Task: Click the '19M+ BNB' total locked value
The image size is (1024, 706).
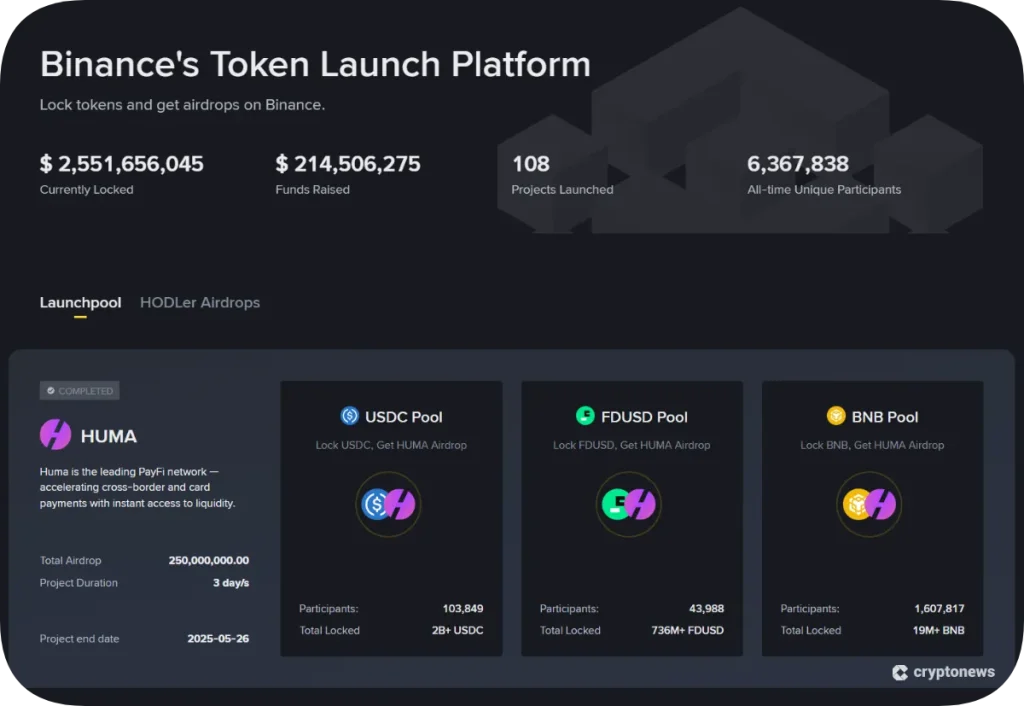Action: (x=938, y=630)
